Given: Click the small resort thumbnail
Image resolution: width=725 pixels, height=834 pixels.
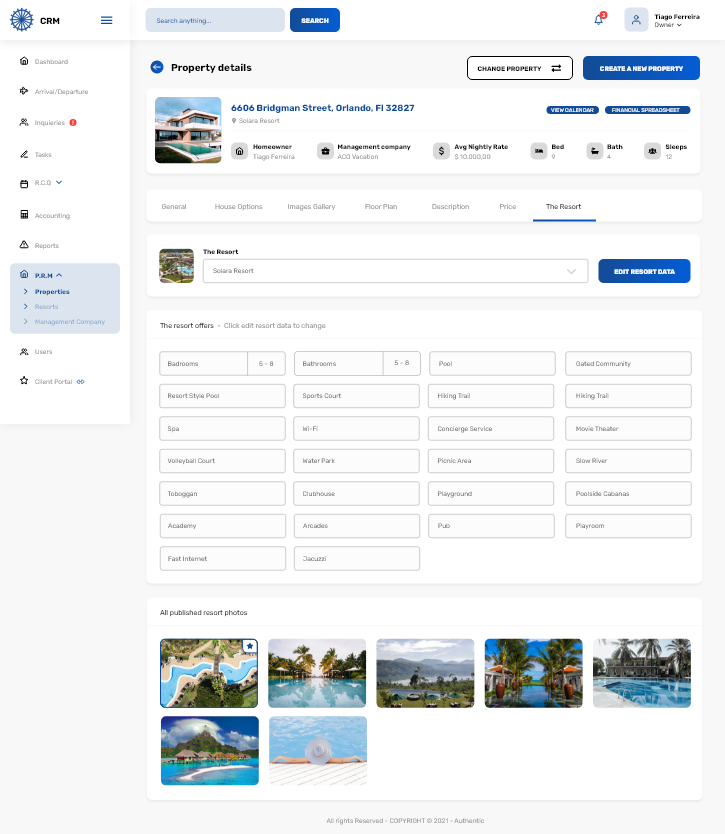Looking at the screenshot, I should pyautogui.click(x=177, y=266).
